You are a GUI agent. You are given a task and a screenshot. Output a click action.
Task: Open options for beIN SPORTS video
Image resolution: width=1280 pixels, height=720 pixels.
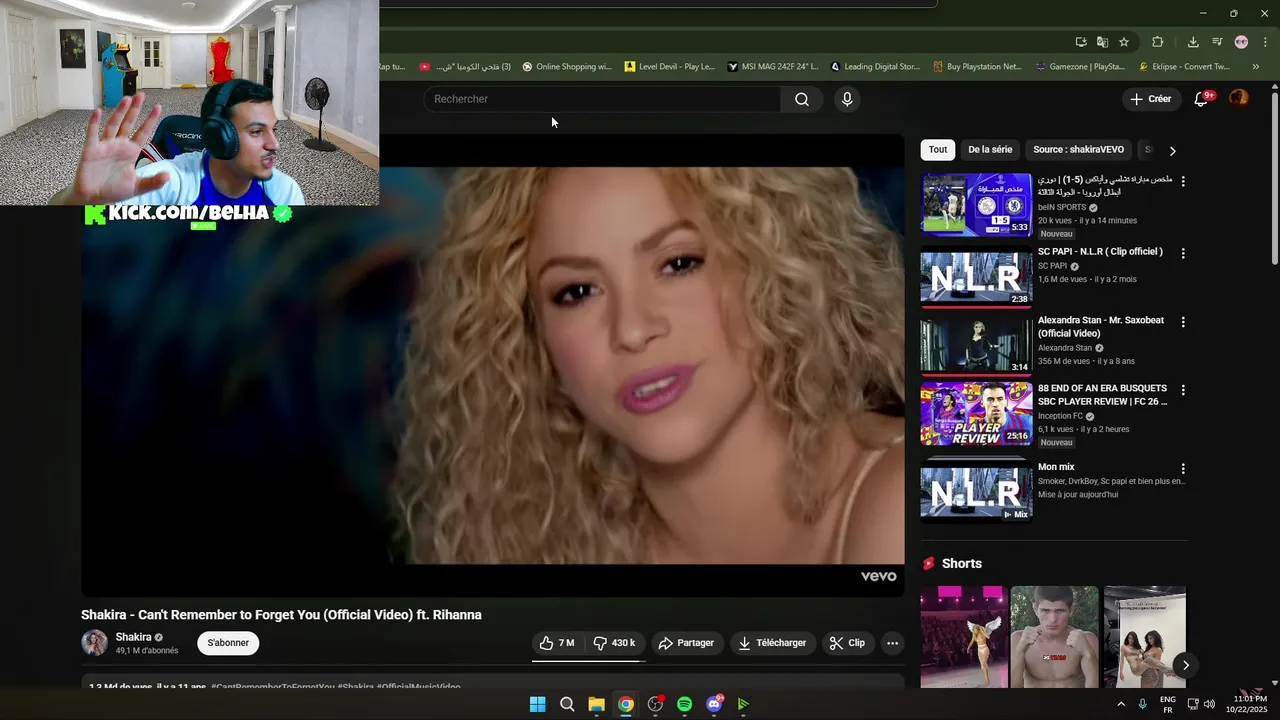(x=1183, y=182)
